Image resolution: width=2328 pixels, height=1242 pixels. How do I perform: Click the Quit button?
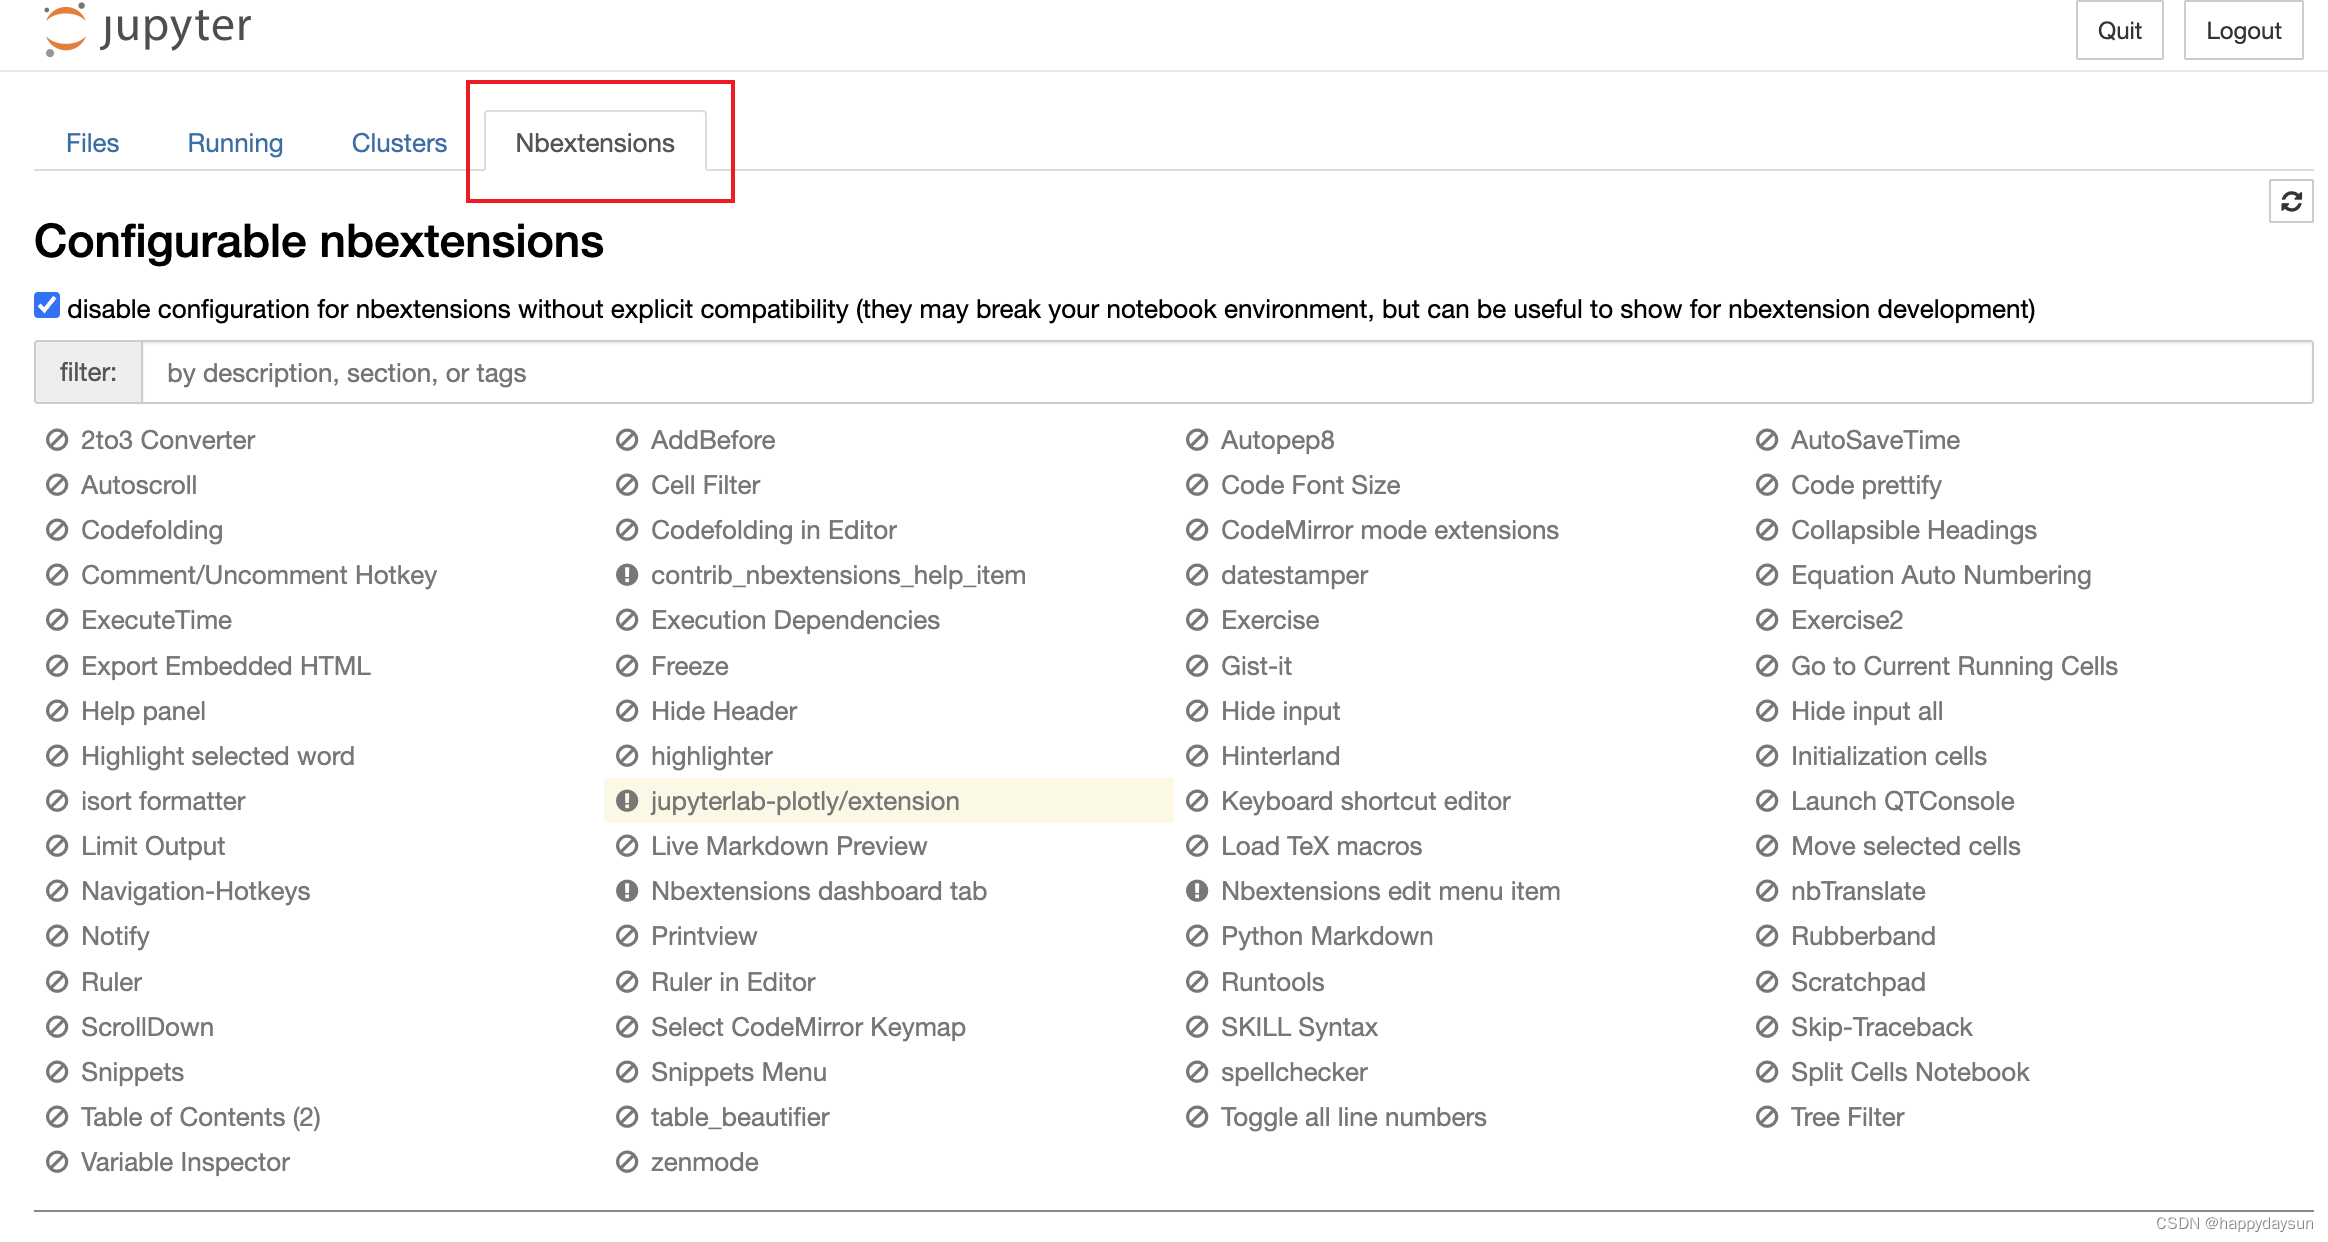2119,30
